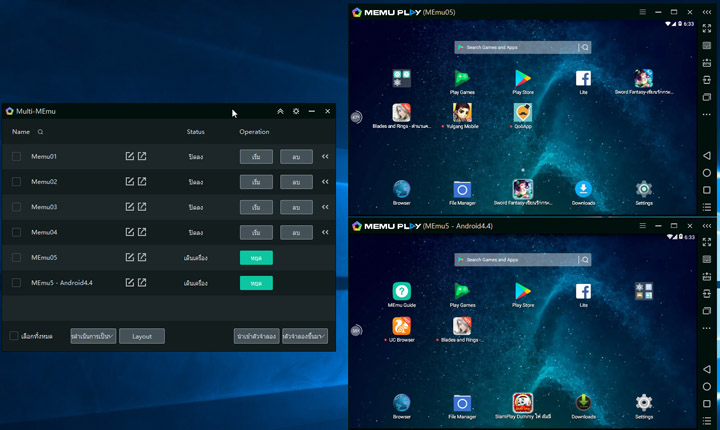Check the Memu04 checkbox
720x430 pixels.
tap(17, 232)
